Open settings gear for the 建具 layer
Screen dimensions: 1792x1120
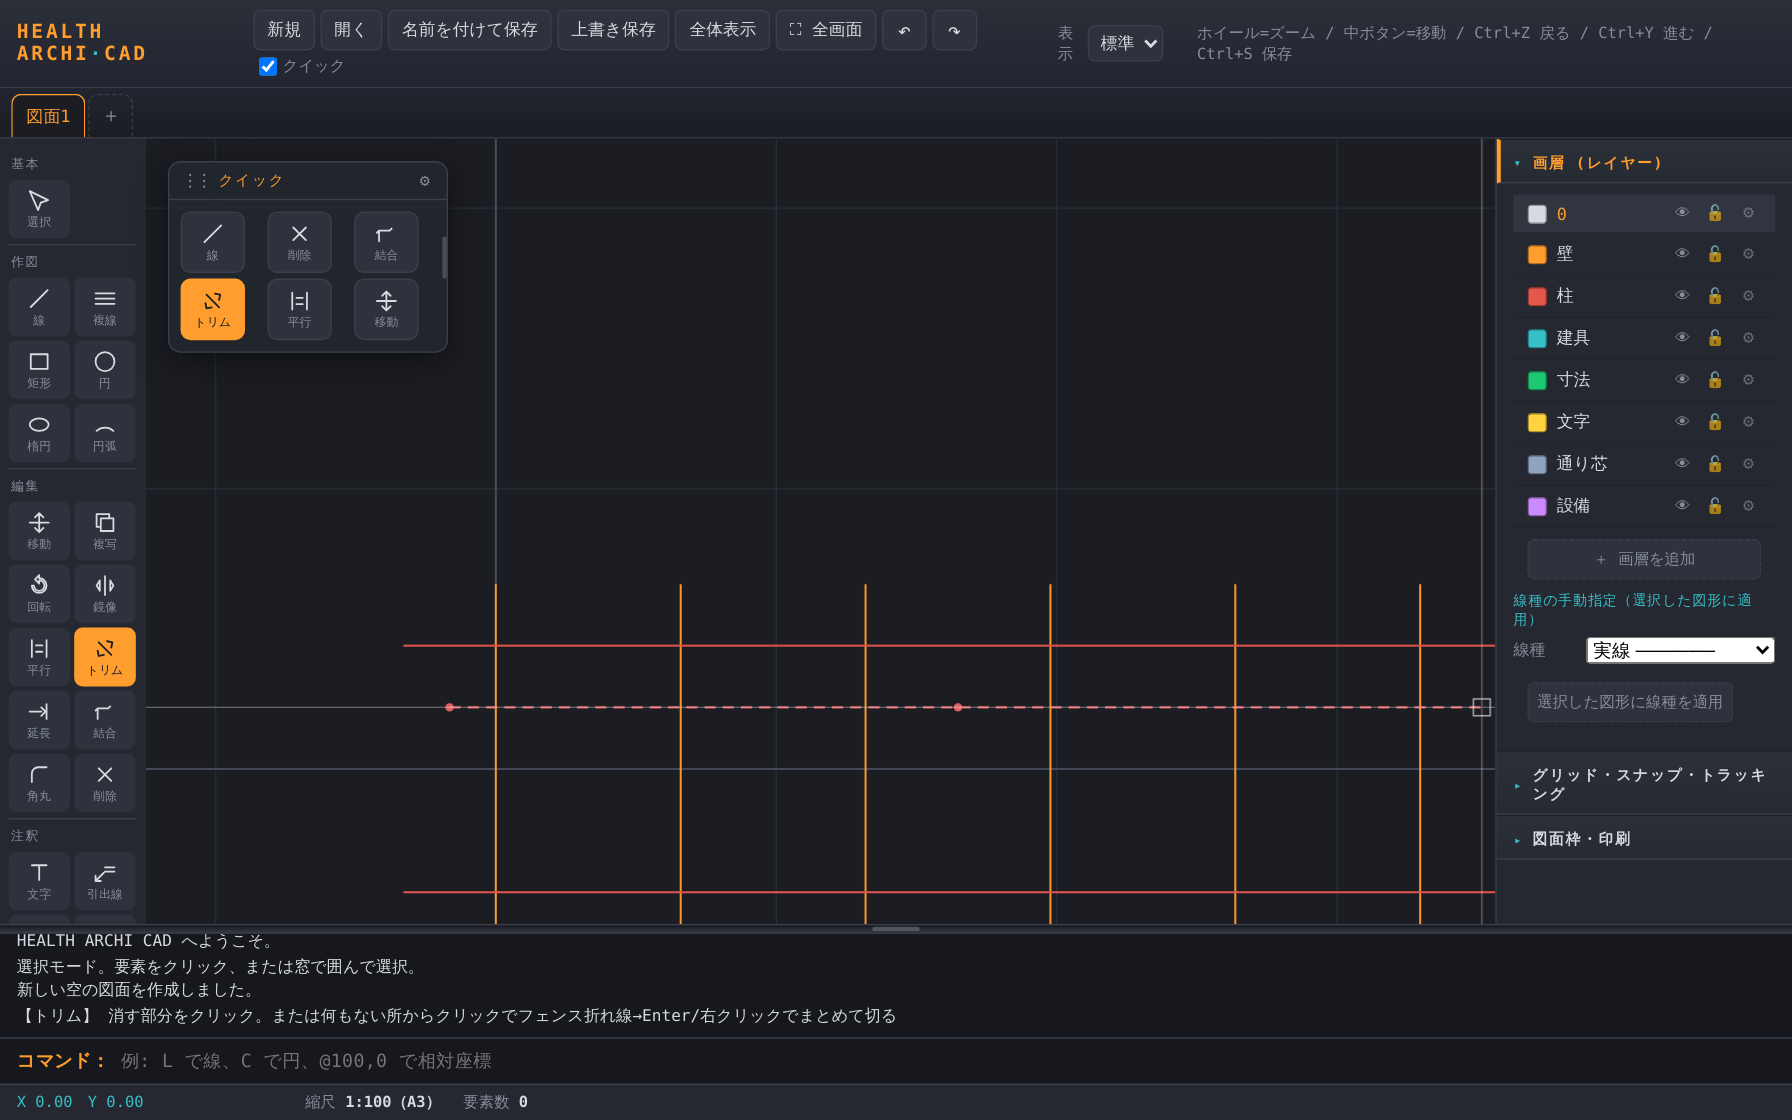pyautogui.click(x=1748, y=338)
